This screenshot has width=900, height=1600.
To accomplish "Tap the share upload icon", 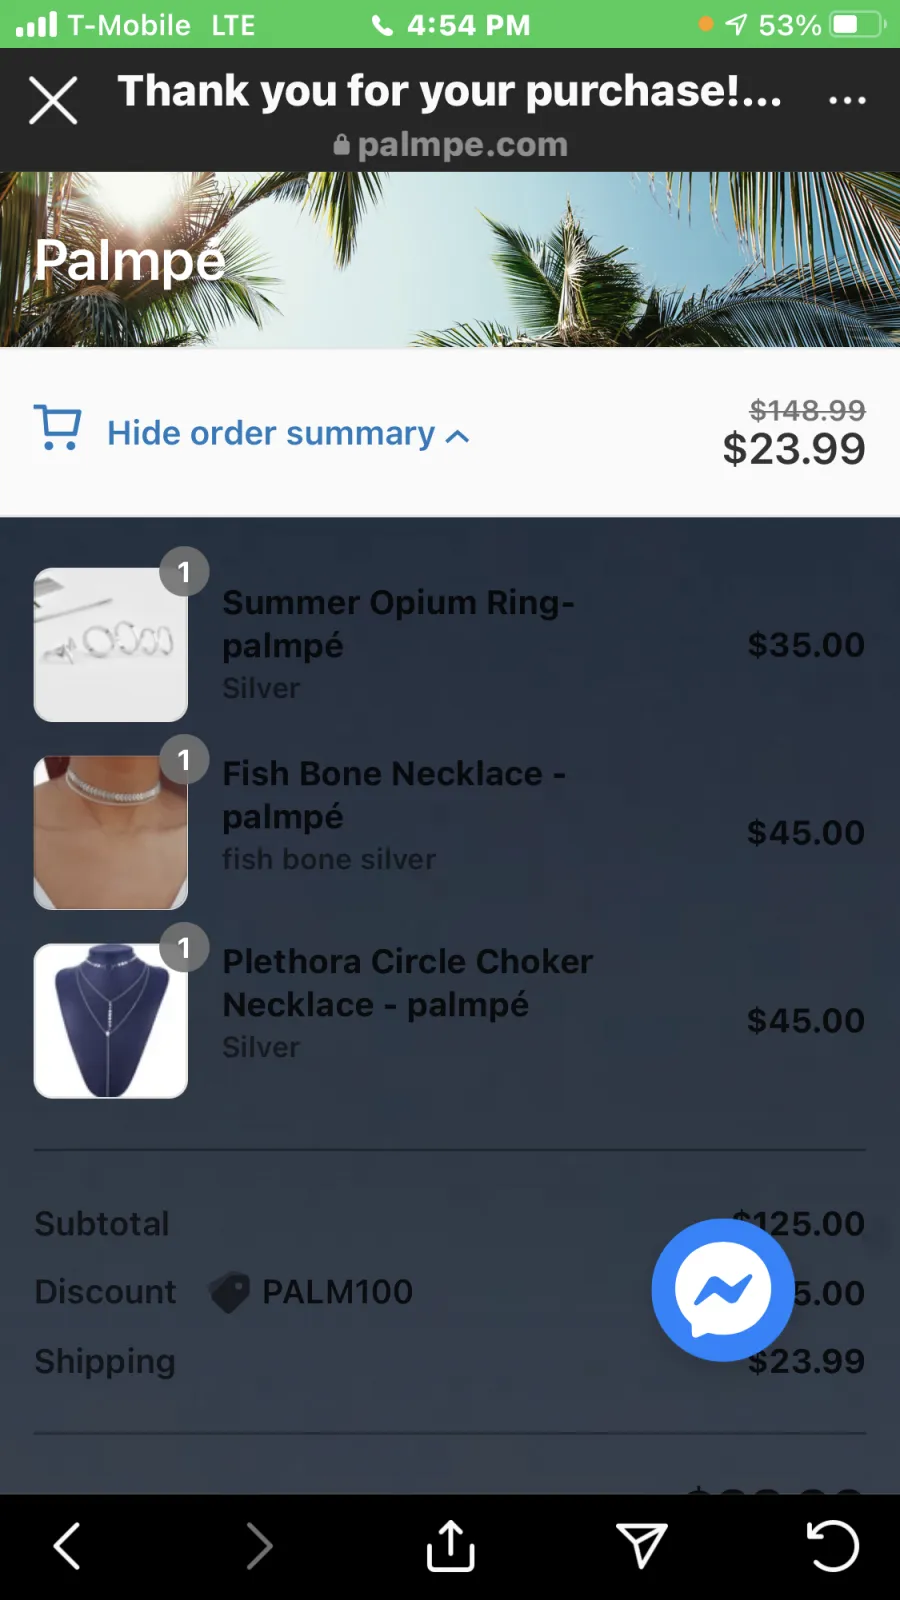I will 451,1546.
